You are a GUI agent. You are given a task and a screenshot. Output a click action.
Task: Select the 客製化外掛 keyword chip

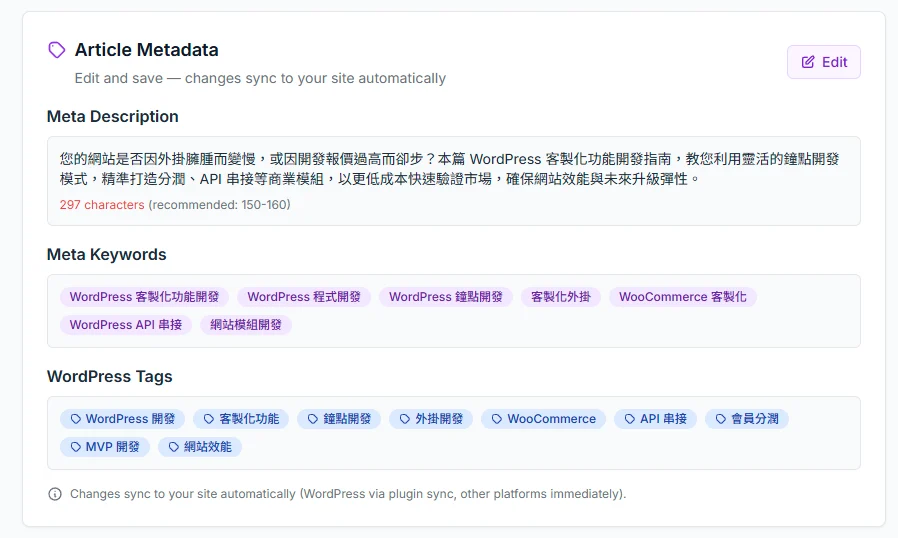pos(561,297)
